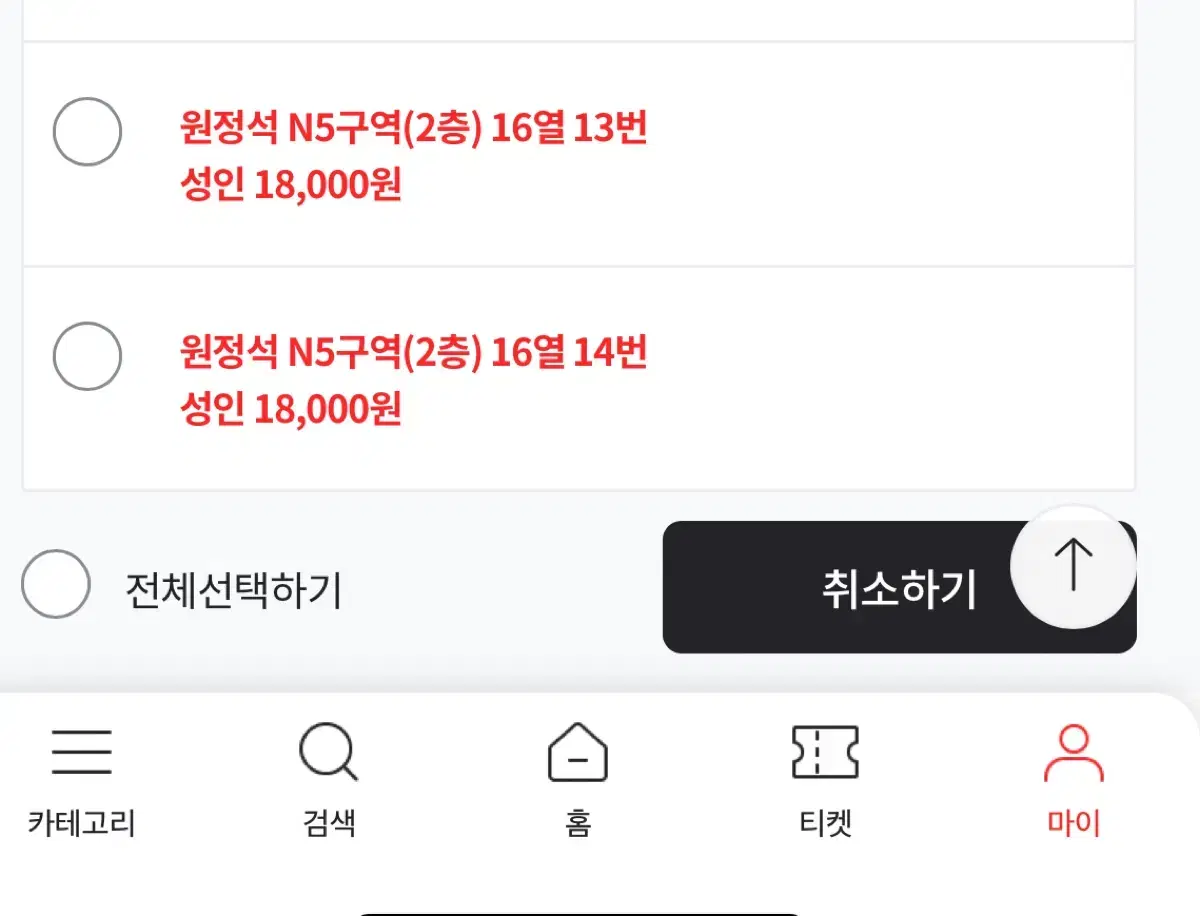Select the 16열 13번 seat radio button
The image size is (1200, 916).
87,131
